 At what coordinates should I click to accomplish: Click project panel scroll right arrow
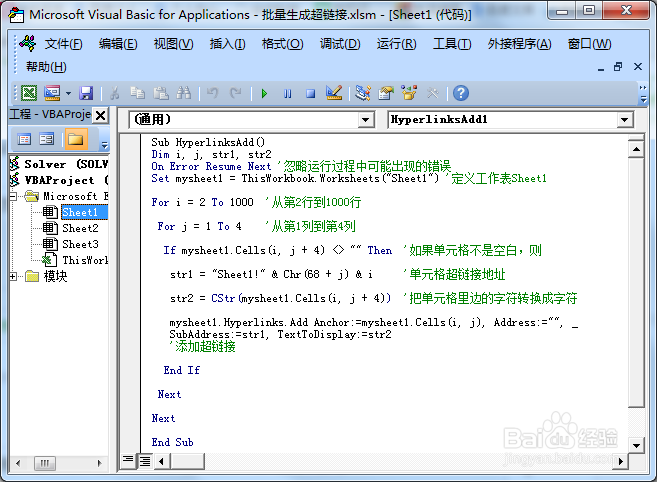click(99, 463)
